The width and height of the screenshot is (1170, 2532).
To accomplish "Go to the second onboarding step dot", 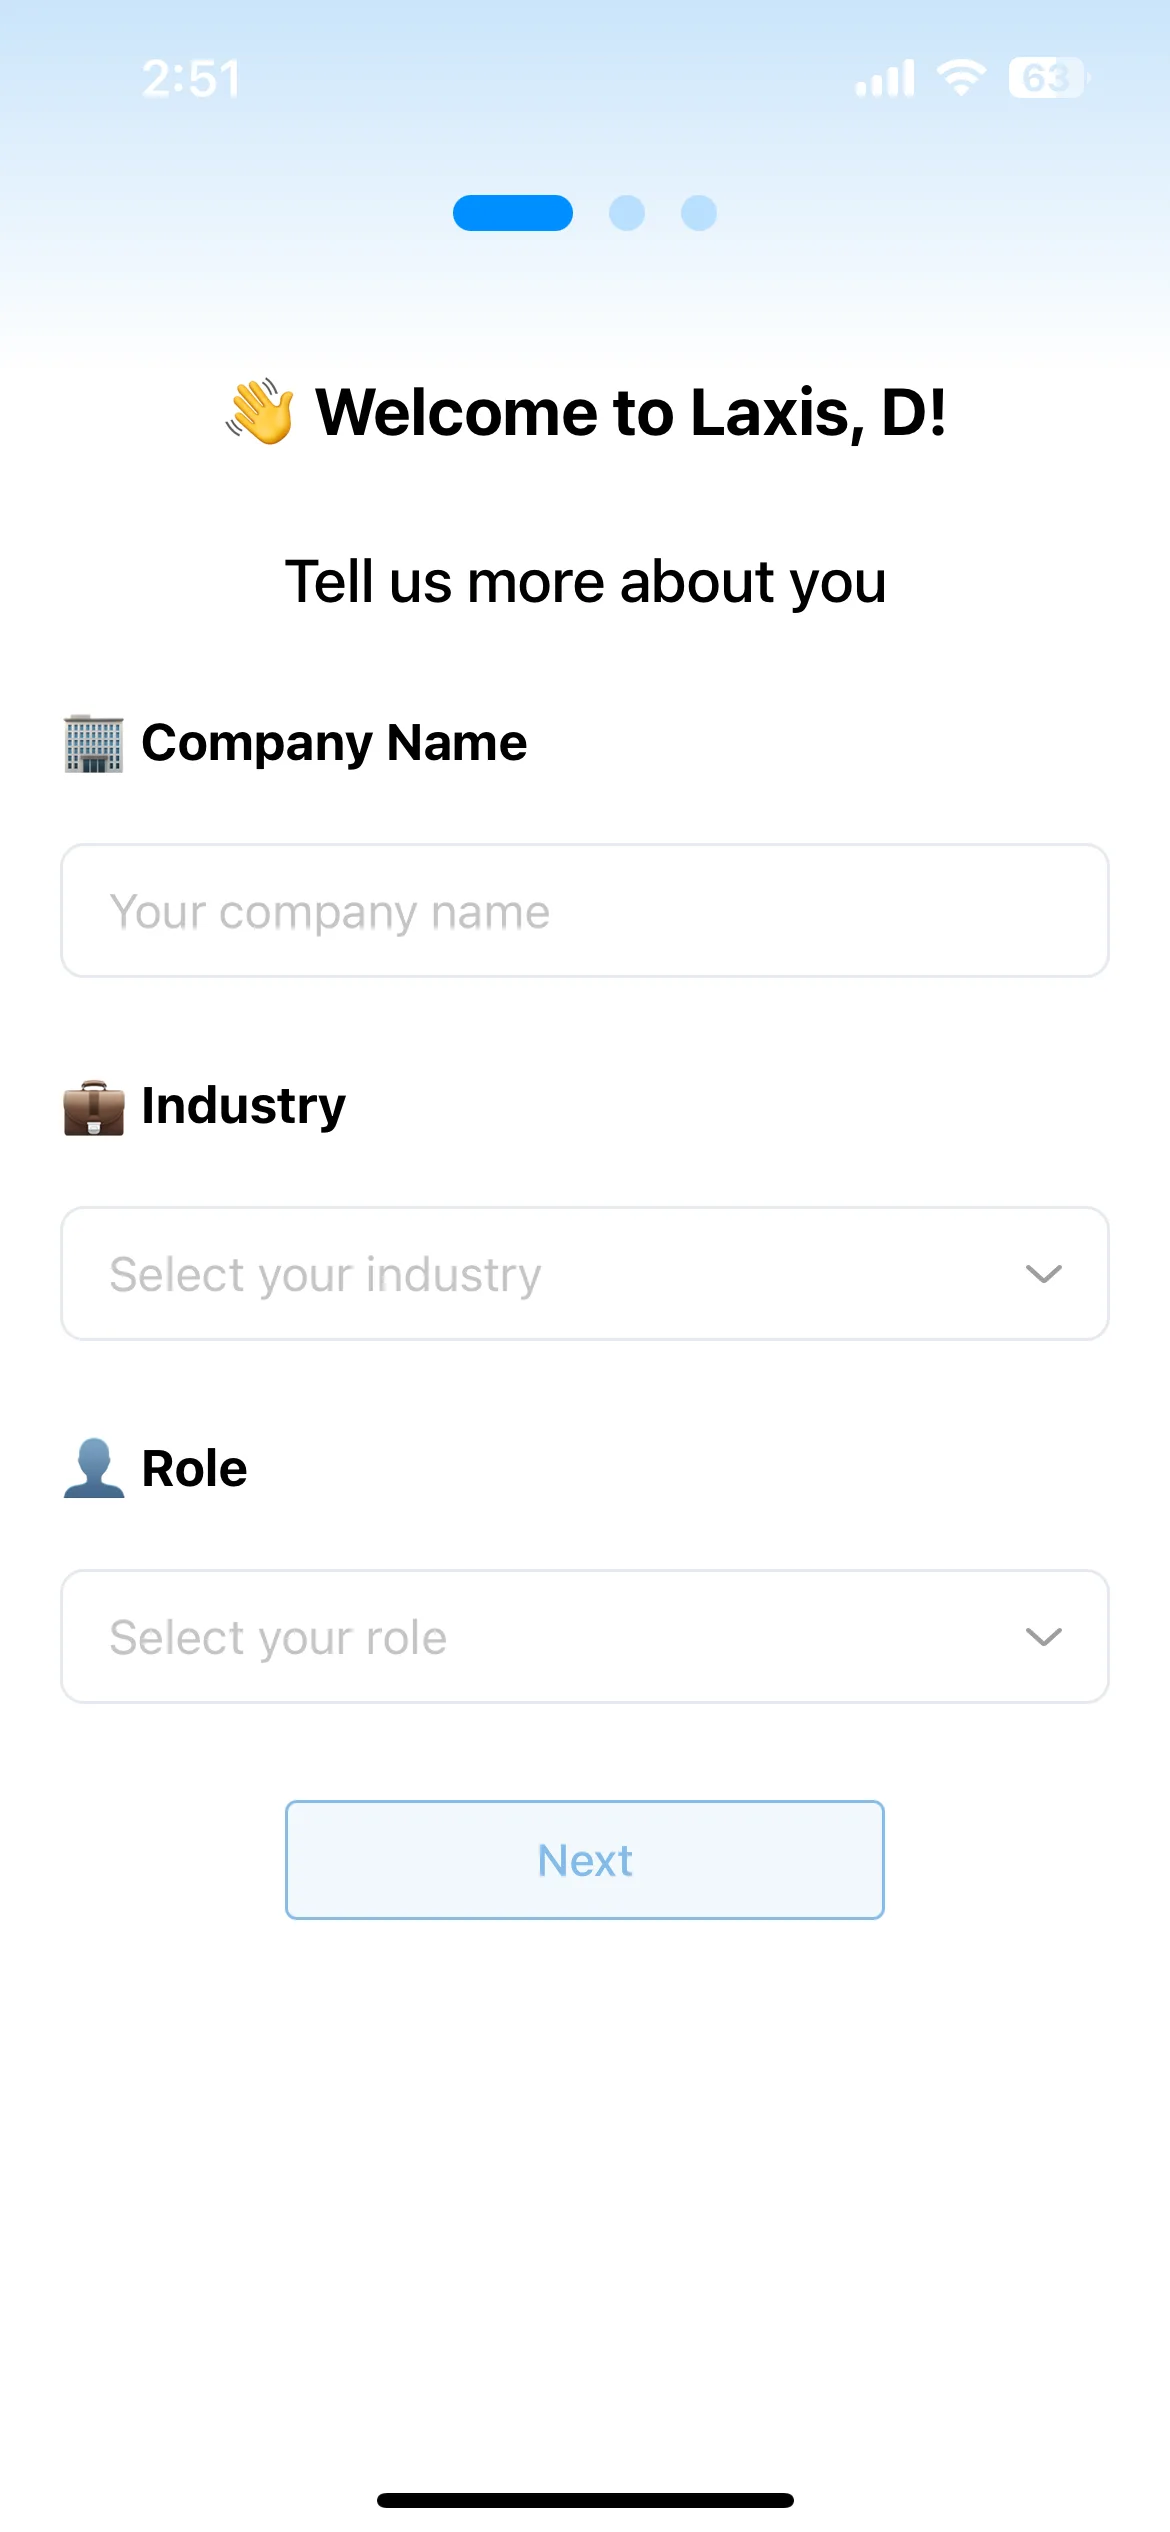I will [627, 213].
